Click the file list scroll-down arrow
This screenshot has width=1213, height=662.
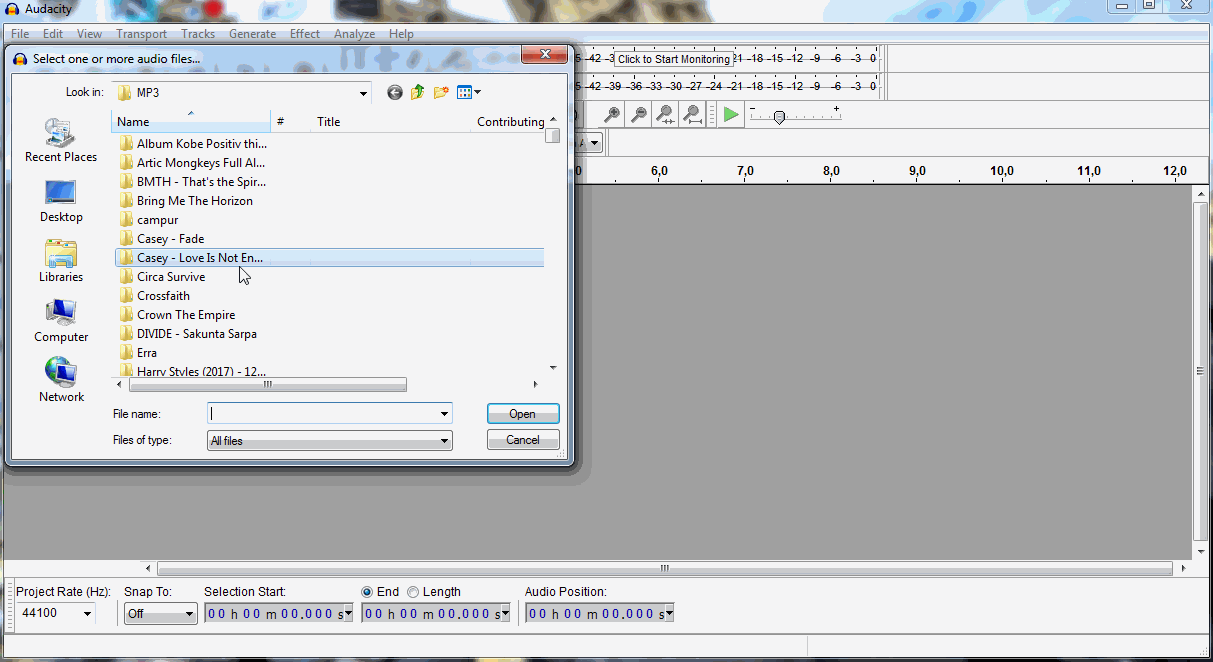pyautogui.click(x=552, y=367)
